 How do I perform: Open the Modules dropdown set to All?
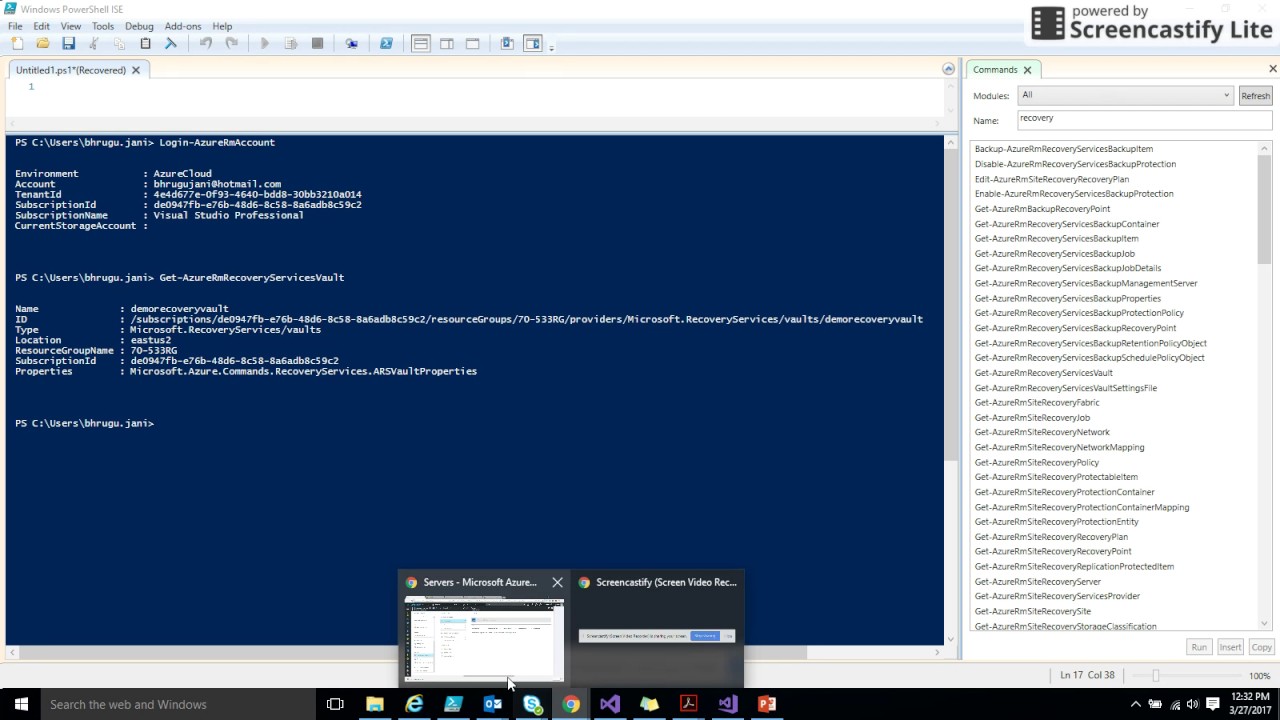coord(1125,95)
